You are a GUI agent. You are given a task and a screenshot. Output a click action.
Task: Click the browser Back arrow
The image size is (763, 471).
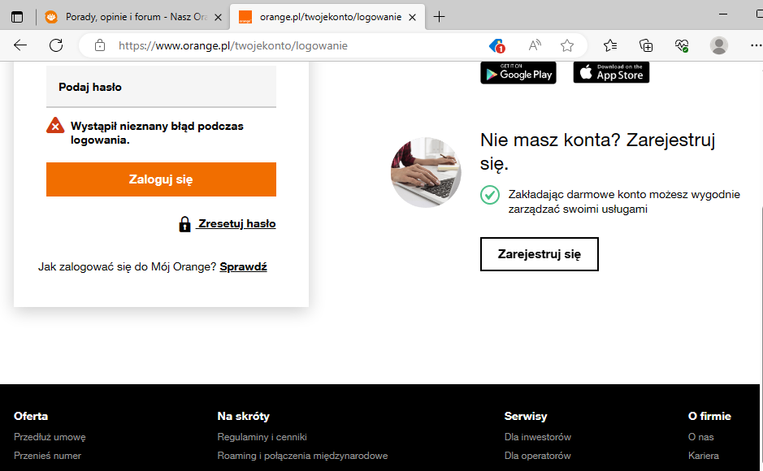[x=20, y=45]
